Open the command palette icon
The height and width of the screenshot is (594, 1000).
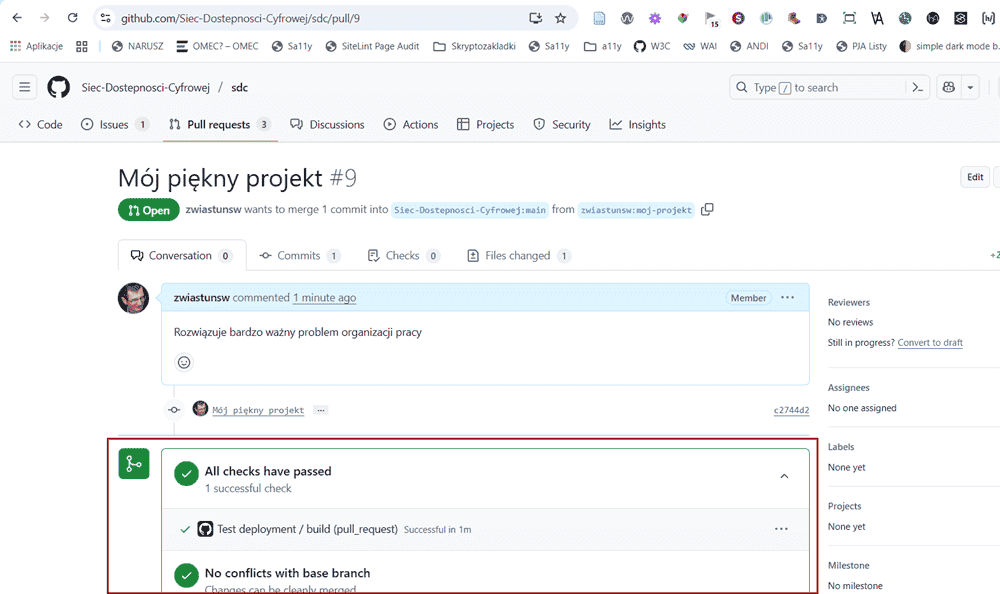(x=917, y=87)
